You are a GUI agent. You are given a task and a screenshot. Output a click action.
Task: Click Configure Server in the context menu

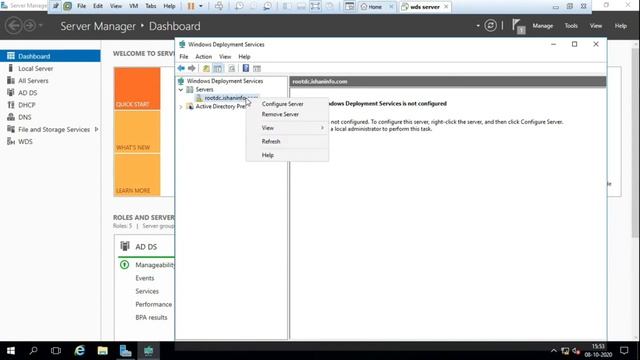point(282,104)
